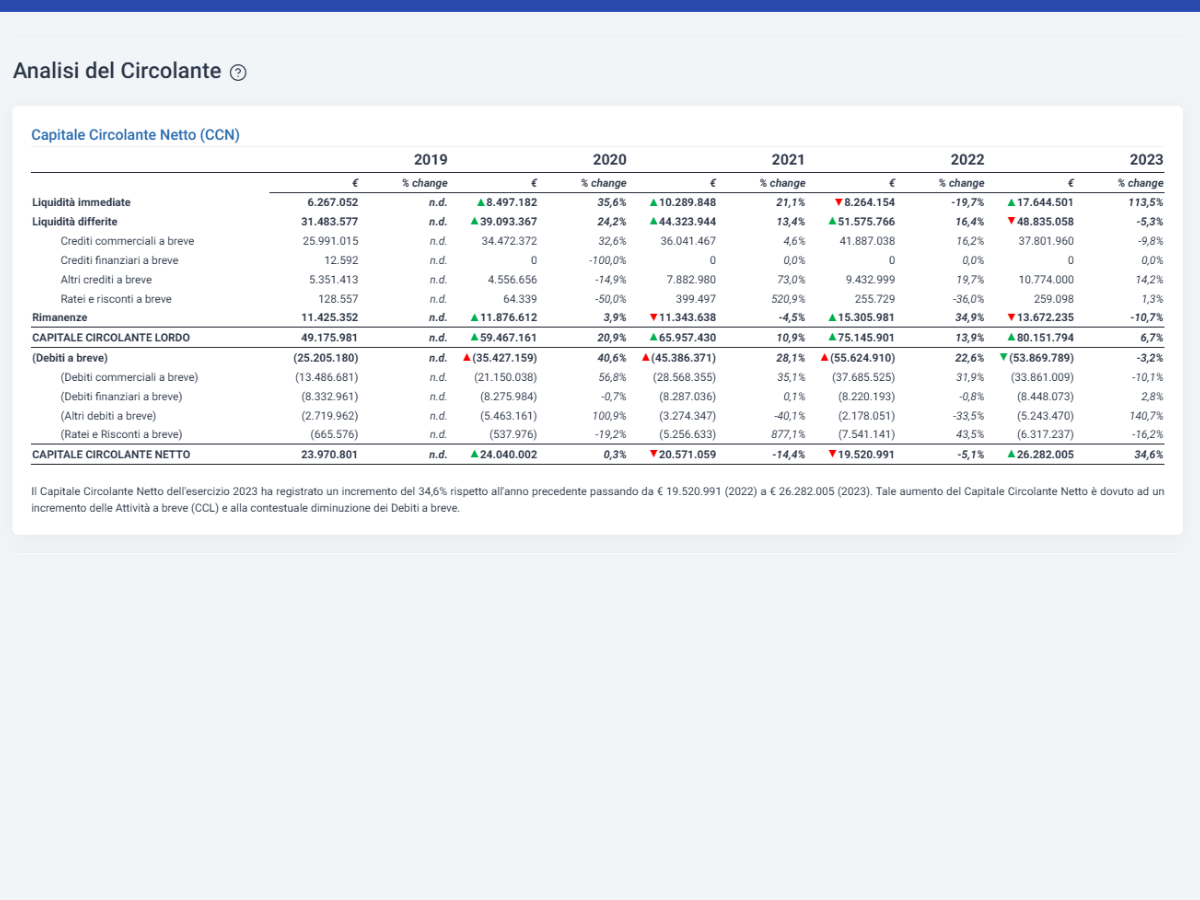The height and width of the screenshot is (900, 1200).
Task: Select the Ratei e risconti a breve label
Action: click(x=116, y=298)
